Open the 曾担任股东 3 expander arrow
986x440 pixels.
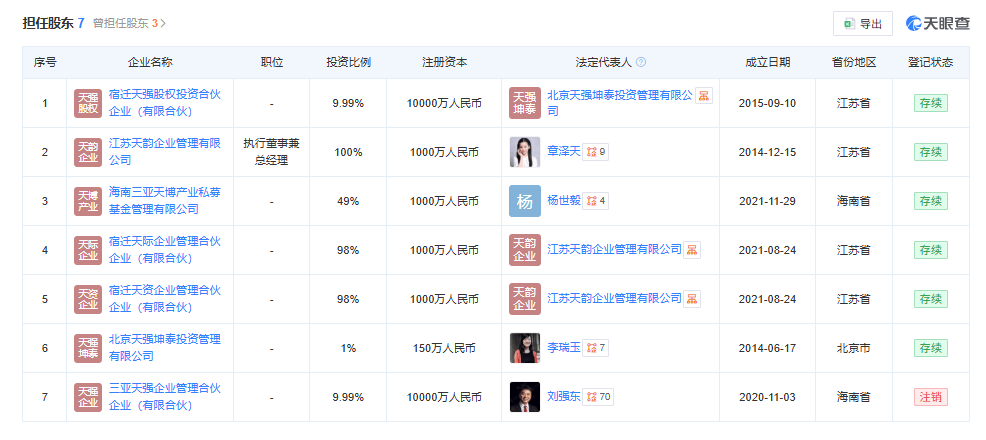tap(163, 23)
